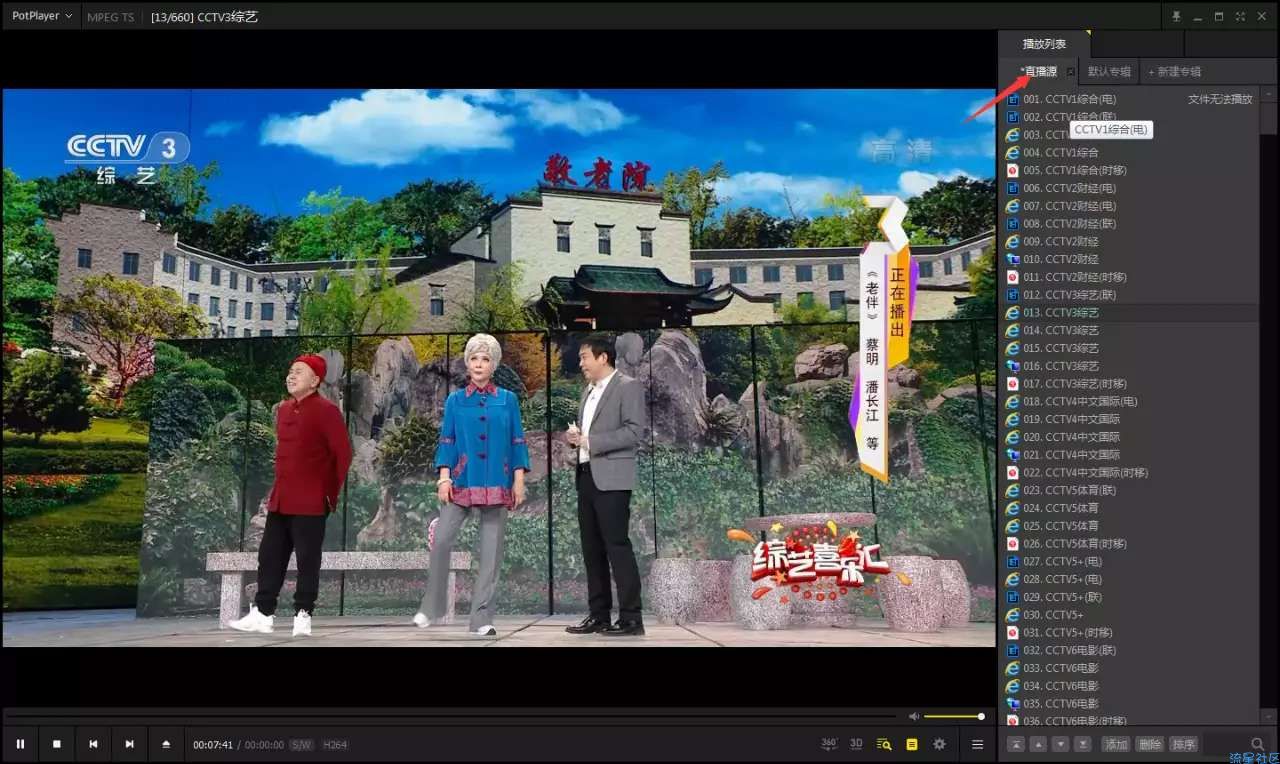This screenshot has width=1280, height=764.
Task: Select 030. CCTV5+ entry
Action: point(1130,615)
